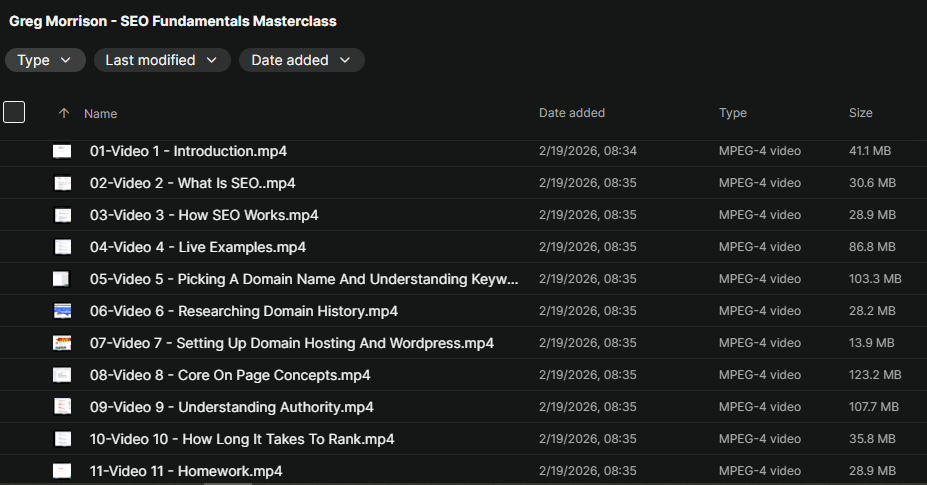The image size is (927, 485).
Task: Click the Size column header
Action: coord(860,113)
